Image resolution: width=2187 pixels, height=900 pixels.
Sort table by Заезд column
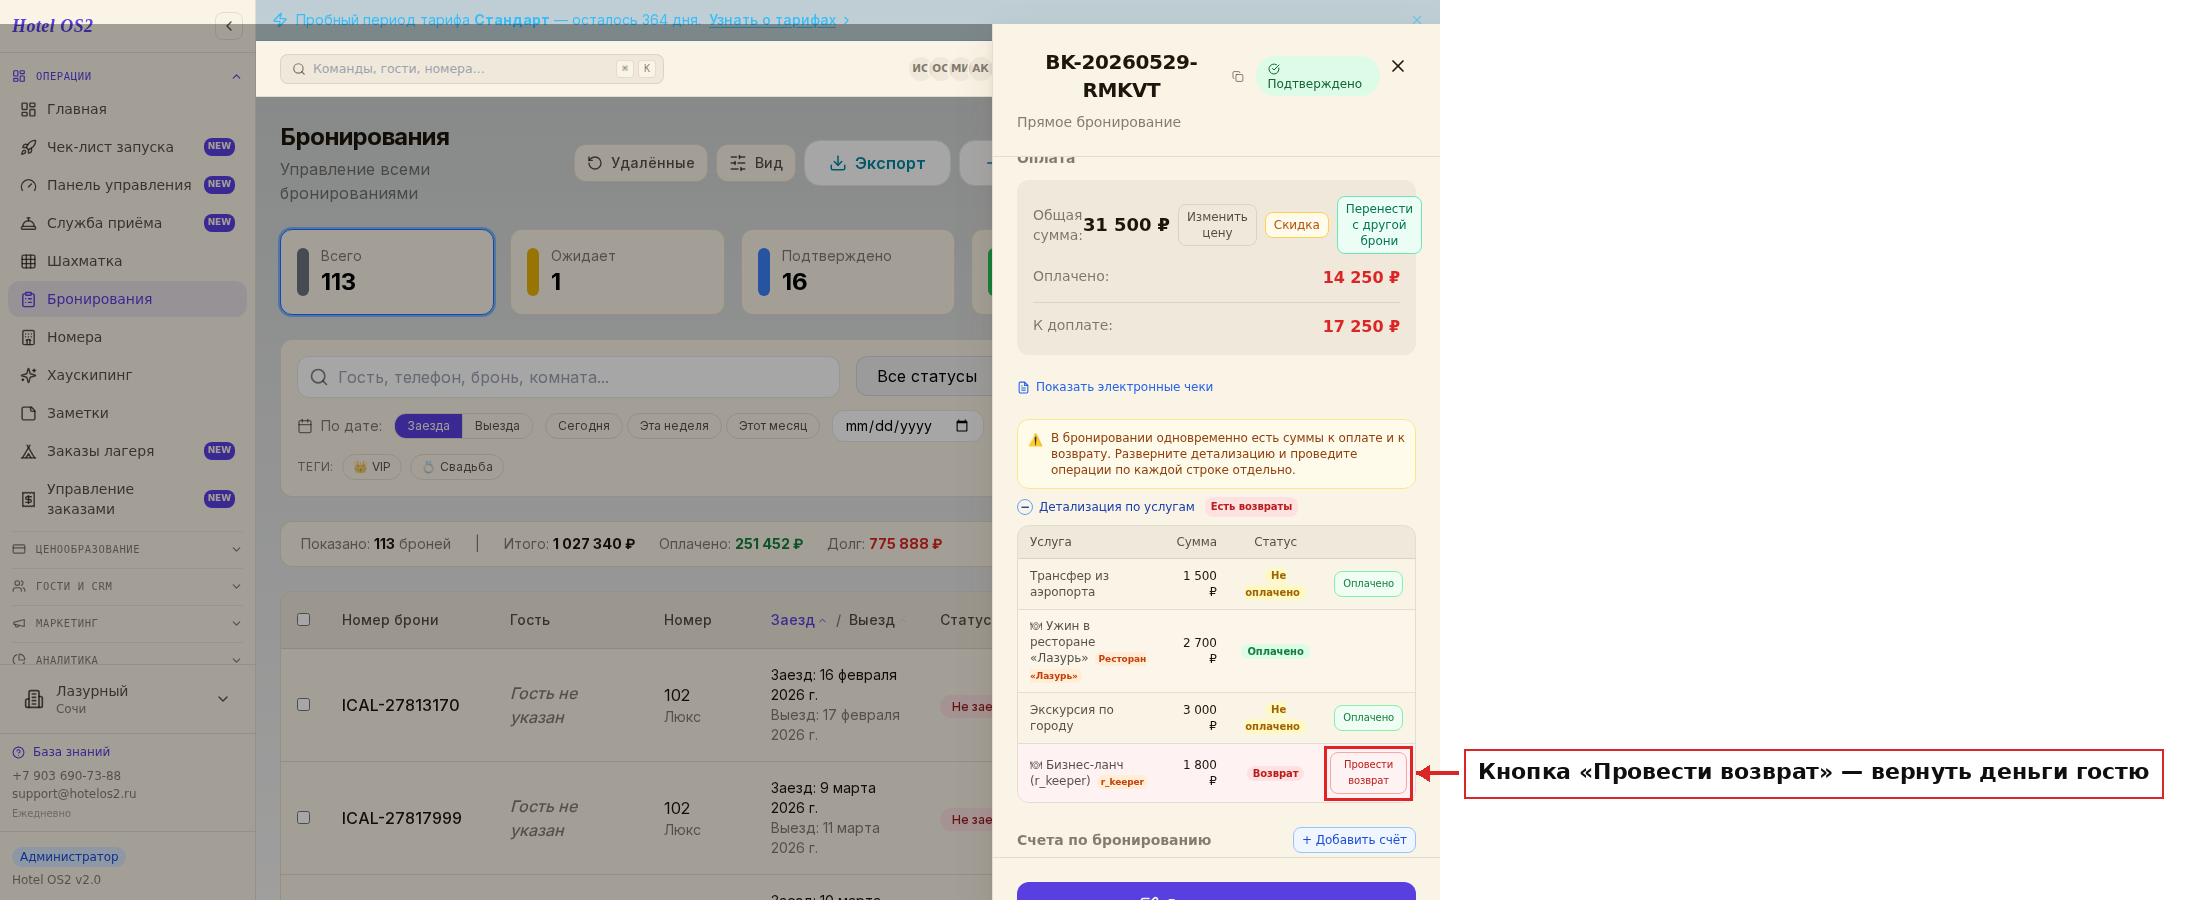[x=798, y=620]
